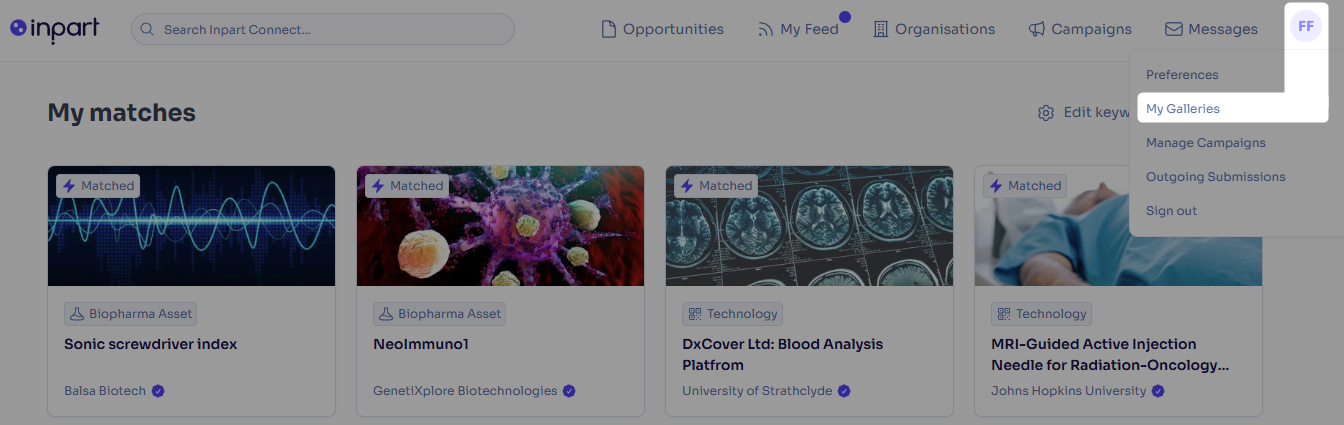Viewport: 1344px width, 425px height.
Task: Choose Manage Campaigns in dropdown
Action: [1206, 143]
